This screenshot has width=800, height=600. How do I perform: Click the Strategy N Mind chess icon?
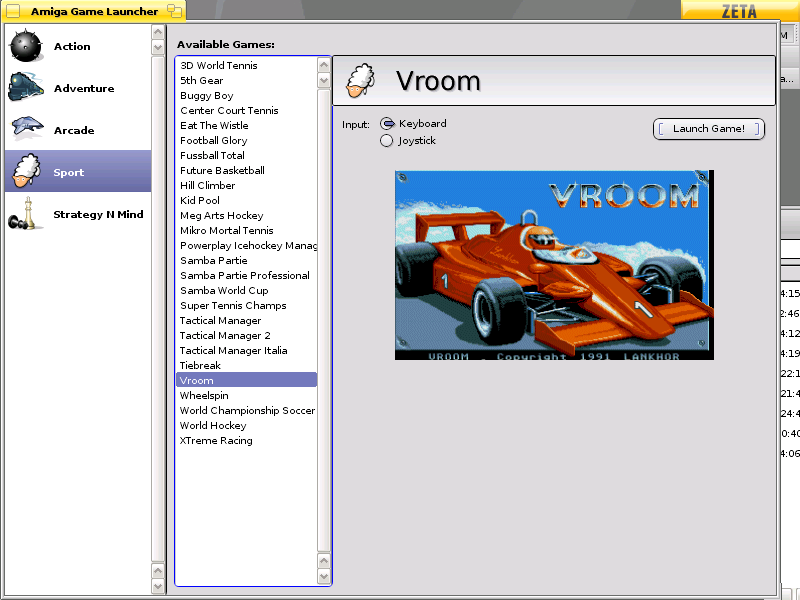[26, 214]
